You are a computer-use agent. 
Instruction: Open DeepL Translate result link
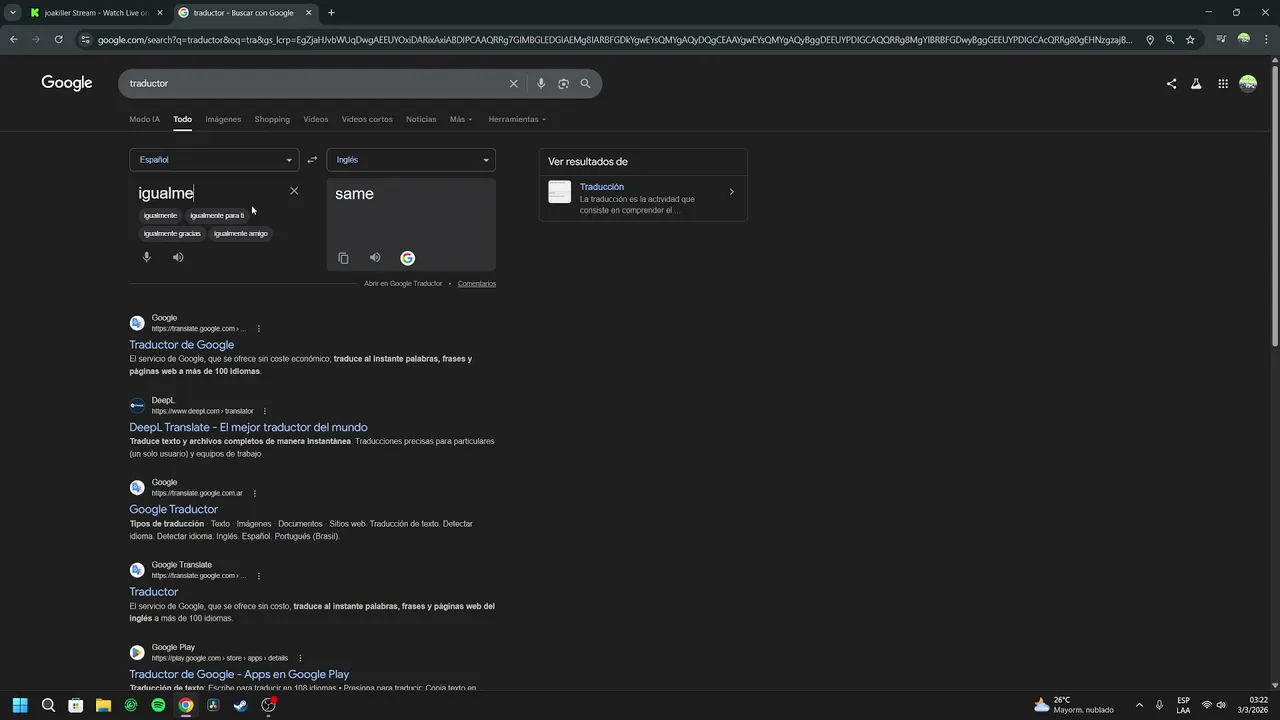tap(248, 427)
